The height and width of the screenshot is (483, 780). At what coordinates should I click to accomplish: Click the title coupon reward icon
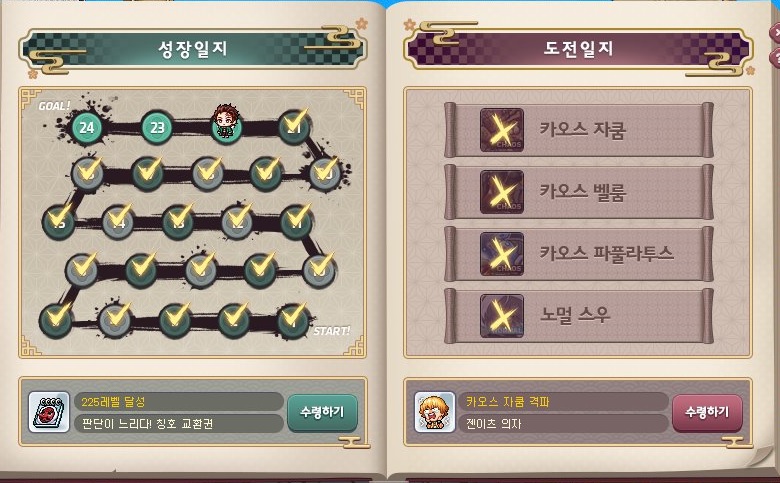(x=49, y=412)
